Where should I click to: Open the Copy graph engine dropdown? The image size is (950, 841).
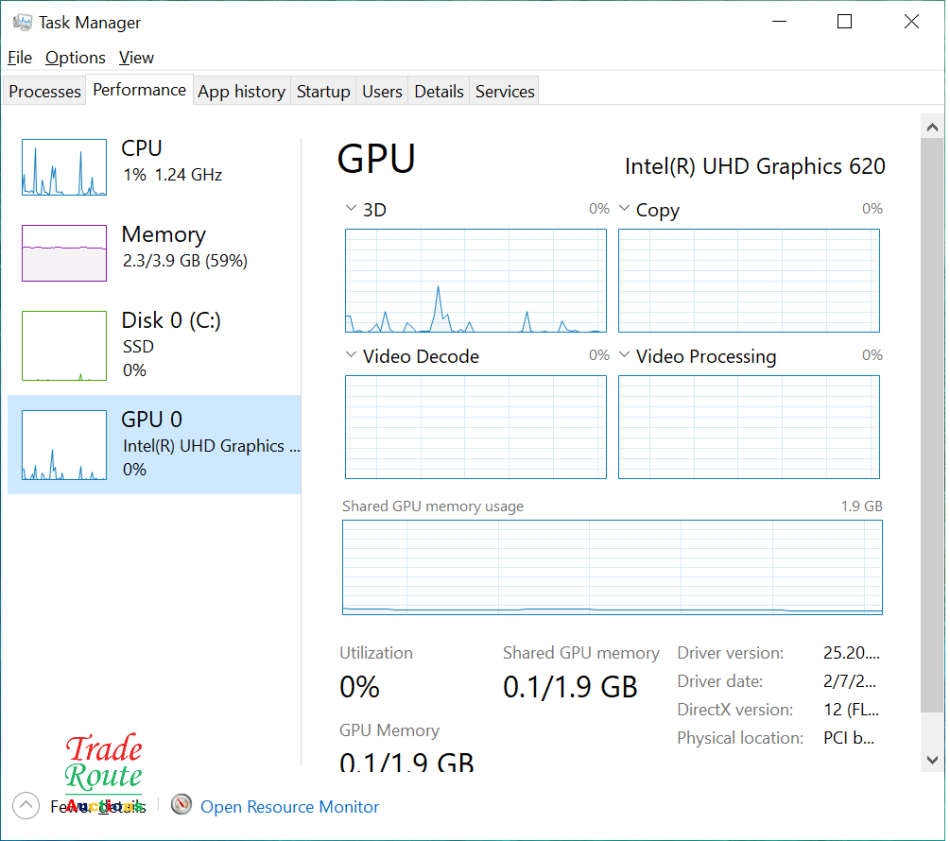click(x=624, y=209)
